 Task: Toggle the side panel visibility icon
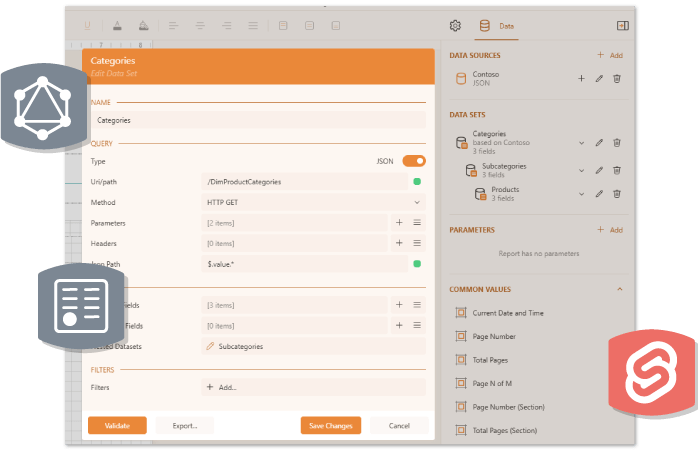(622, 26)
